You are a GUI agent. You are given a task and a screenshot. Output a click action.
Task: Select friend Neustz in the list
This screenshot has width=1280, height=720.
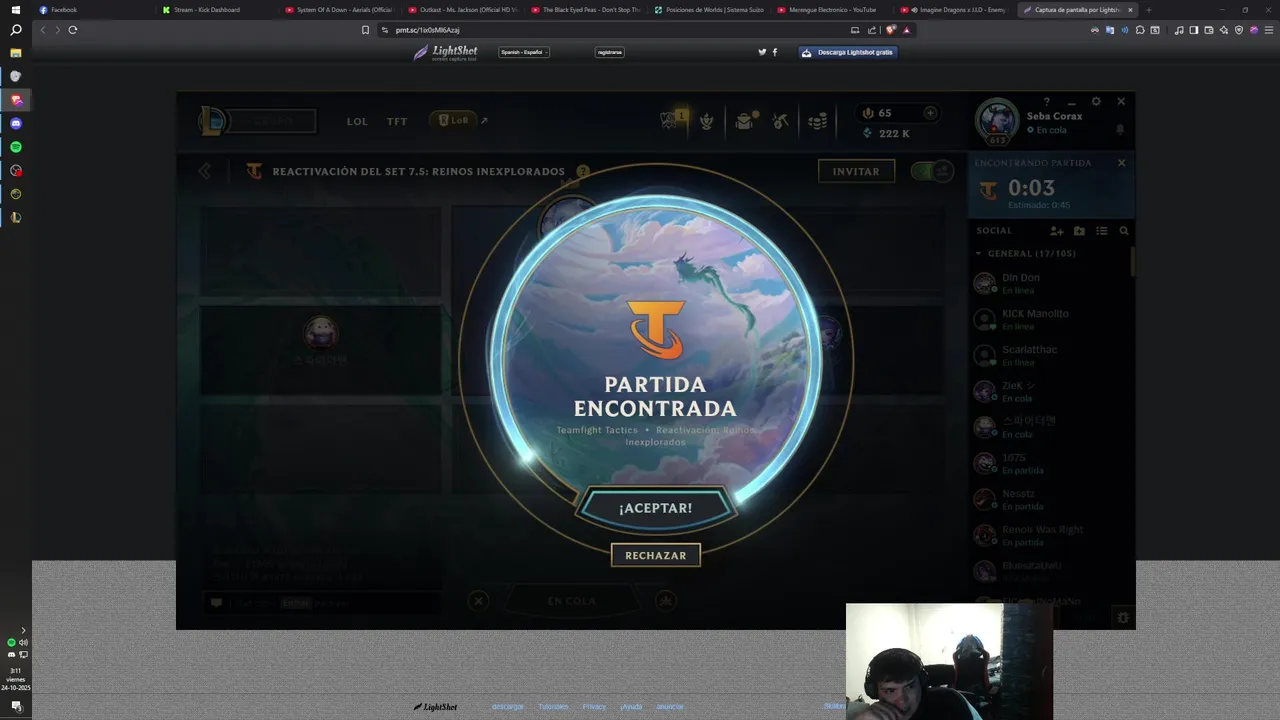tap(1050, 499)
